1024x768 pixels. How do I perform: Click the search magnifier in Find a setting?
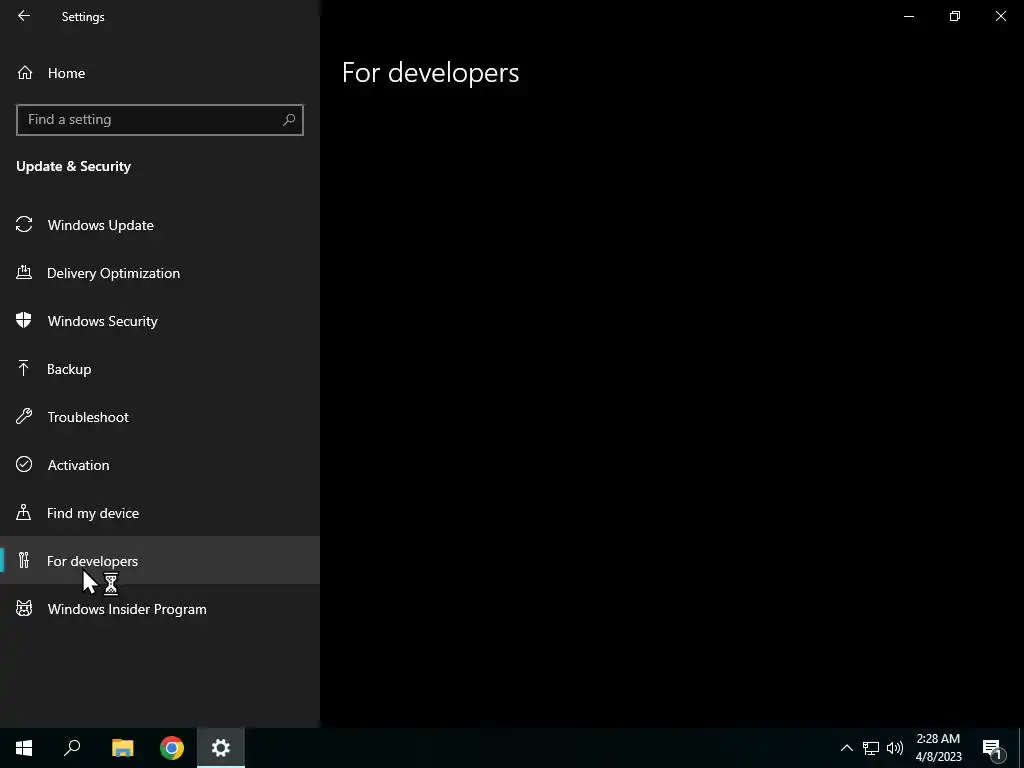[289, 120]
